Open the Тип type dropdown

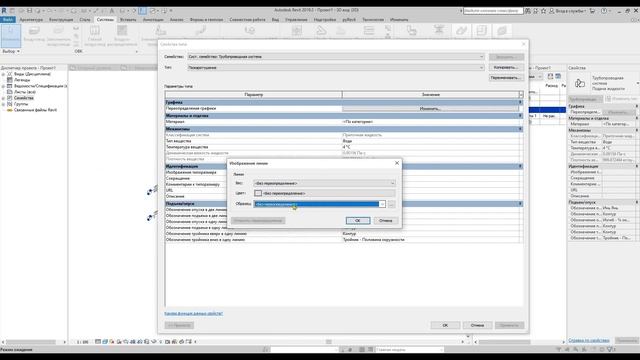[336, 67]
